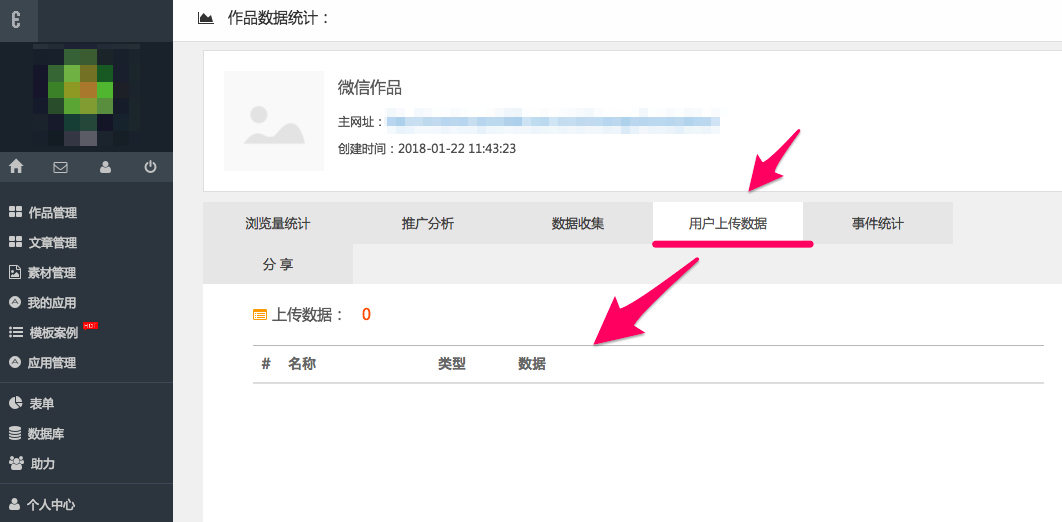Click the 作品管理 grid icon
The height and width of the screenshot is (522, 1062).
(x=15, y=213)
